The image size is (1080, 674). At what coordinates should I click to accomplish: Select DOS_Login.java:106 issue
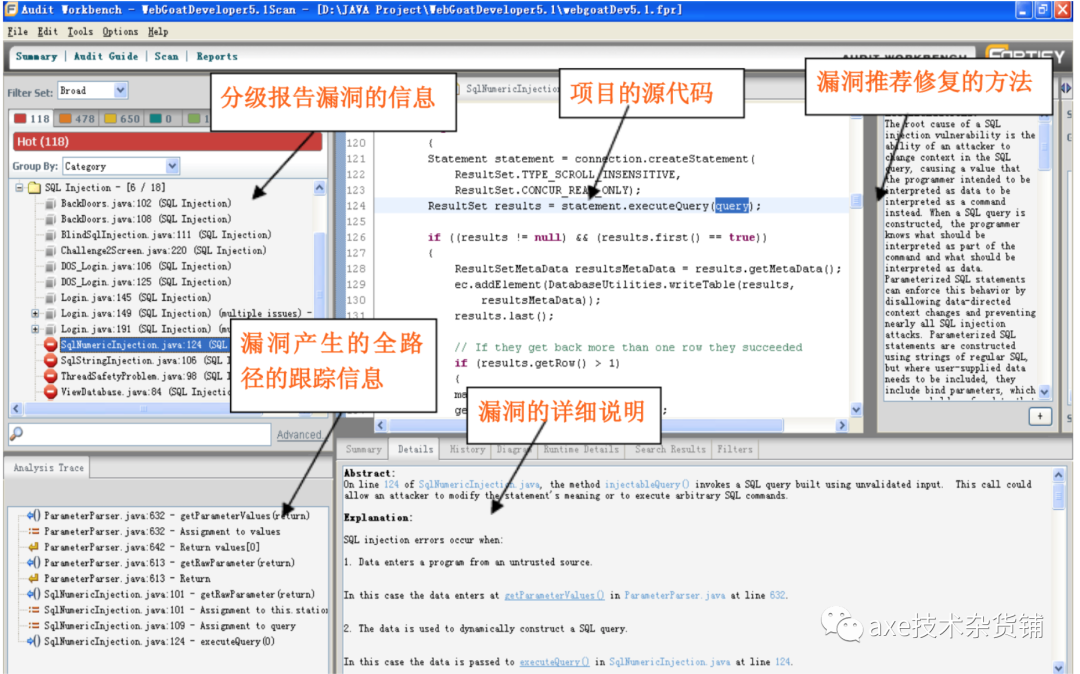145,266
